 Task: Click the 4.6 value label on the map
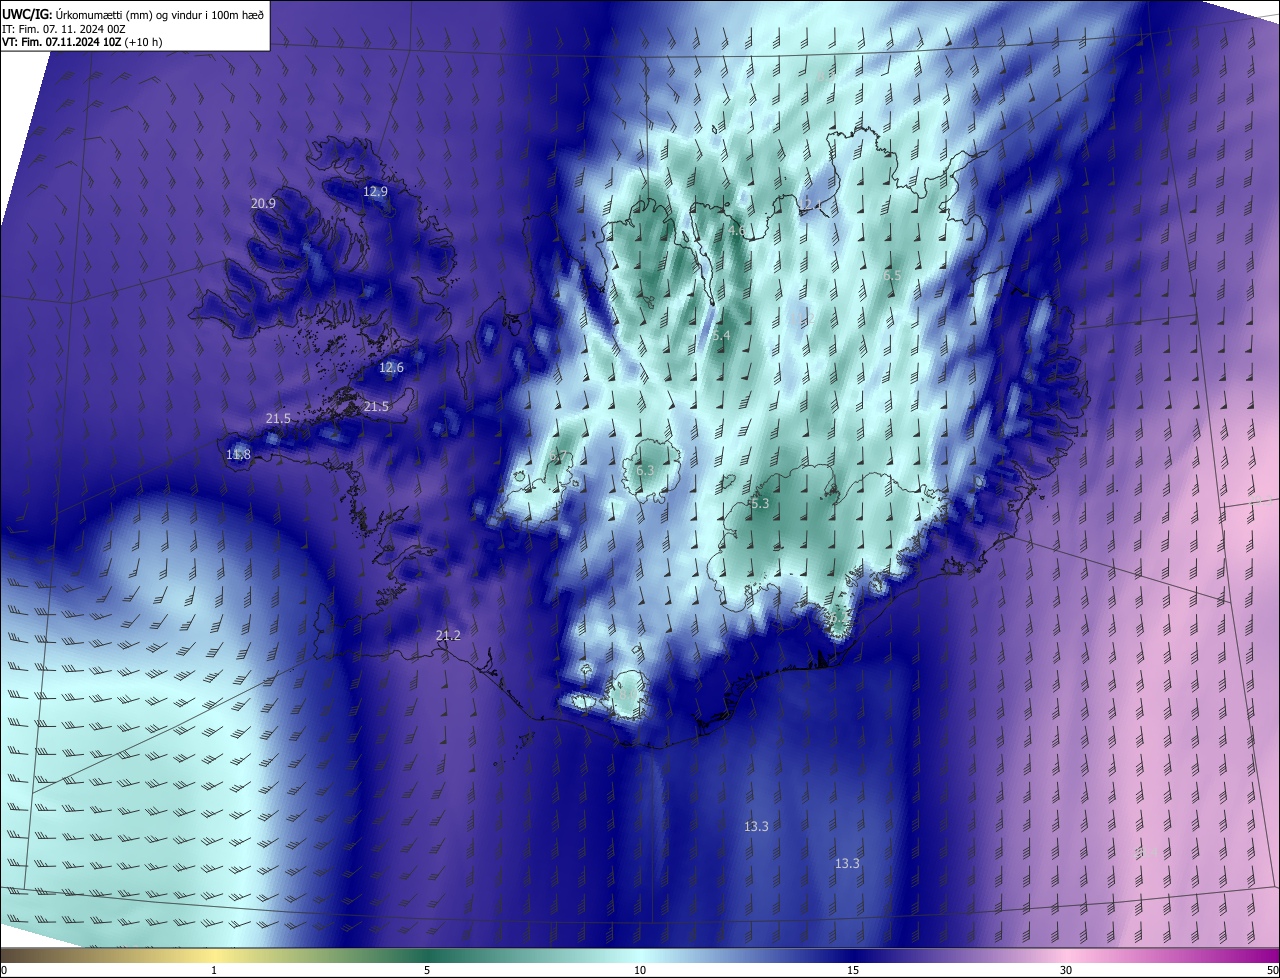pos(736,231)
